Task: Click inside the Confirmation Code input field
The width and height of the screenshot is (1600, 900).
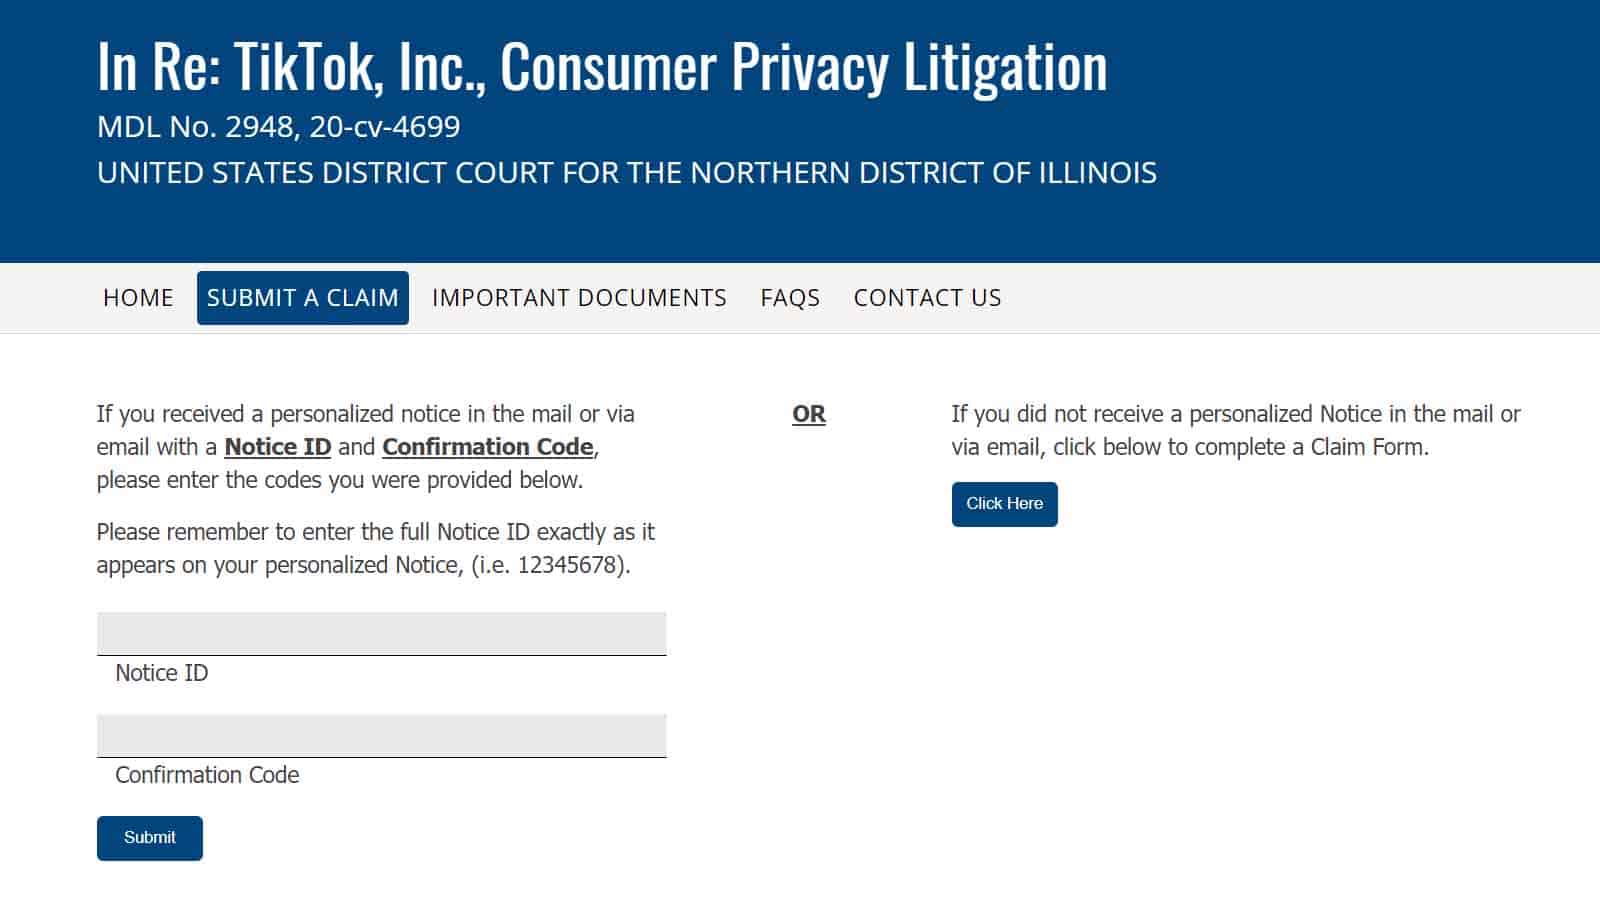Action: (x=380, y=735)
